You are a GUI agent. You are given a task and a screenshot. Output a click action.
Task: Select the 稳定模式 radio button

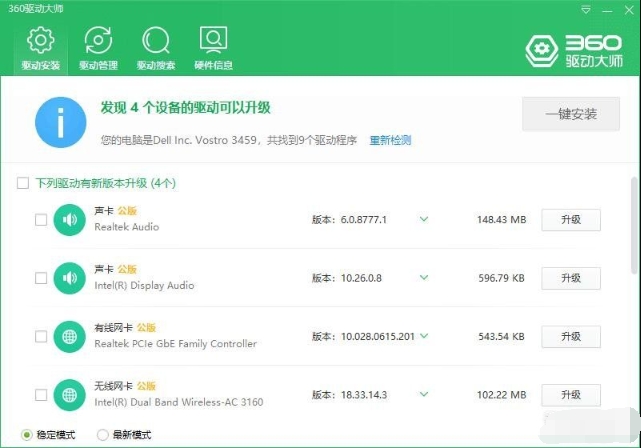coord(27,435)
